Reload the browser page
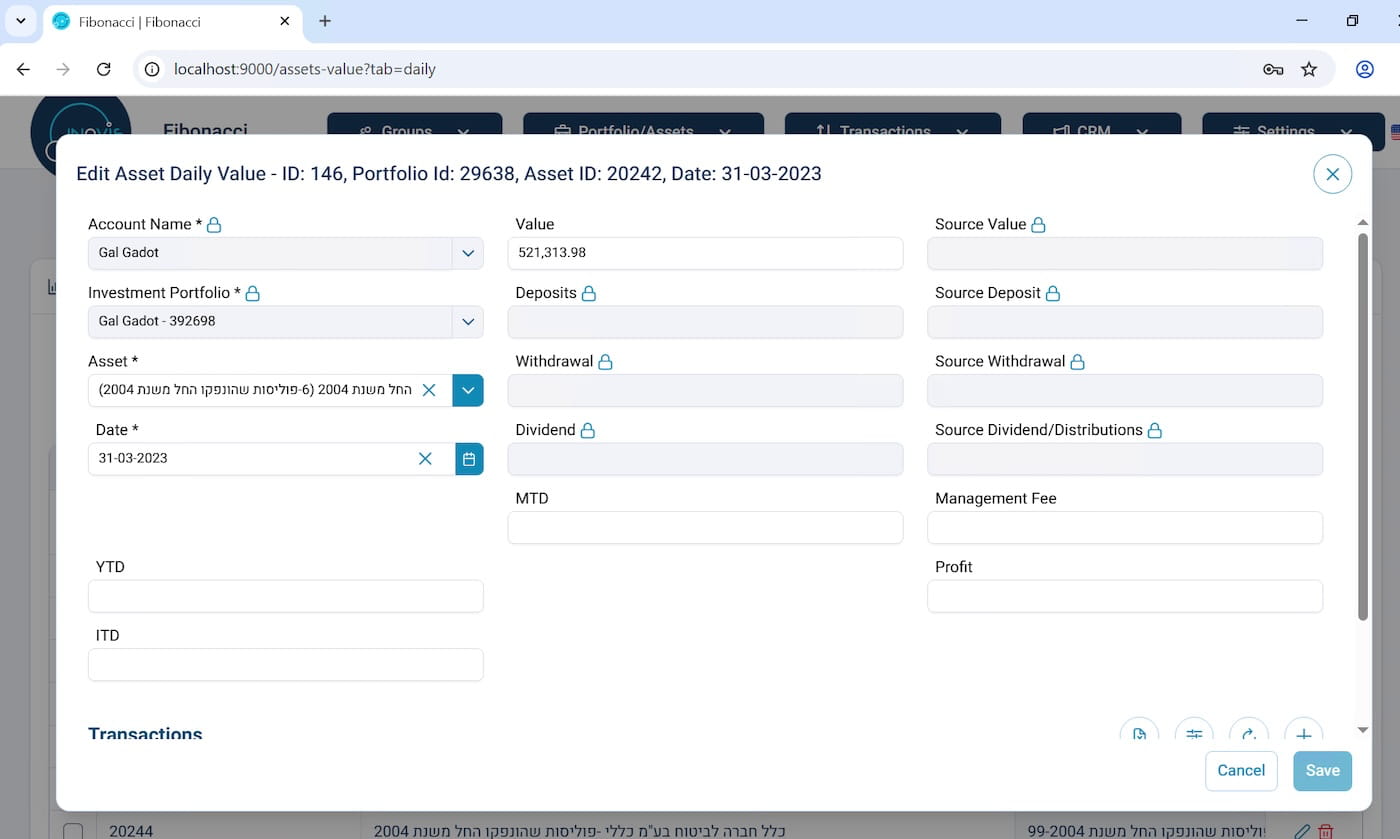The width and height of the screenshot is (1400, 839). [103, 69]
